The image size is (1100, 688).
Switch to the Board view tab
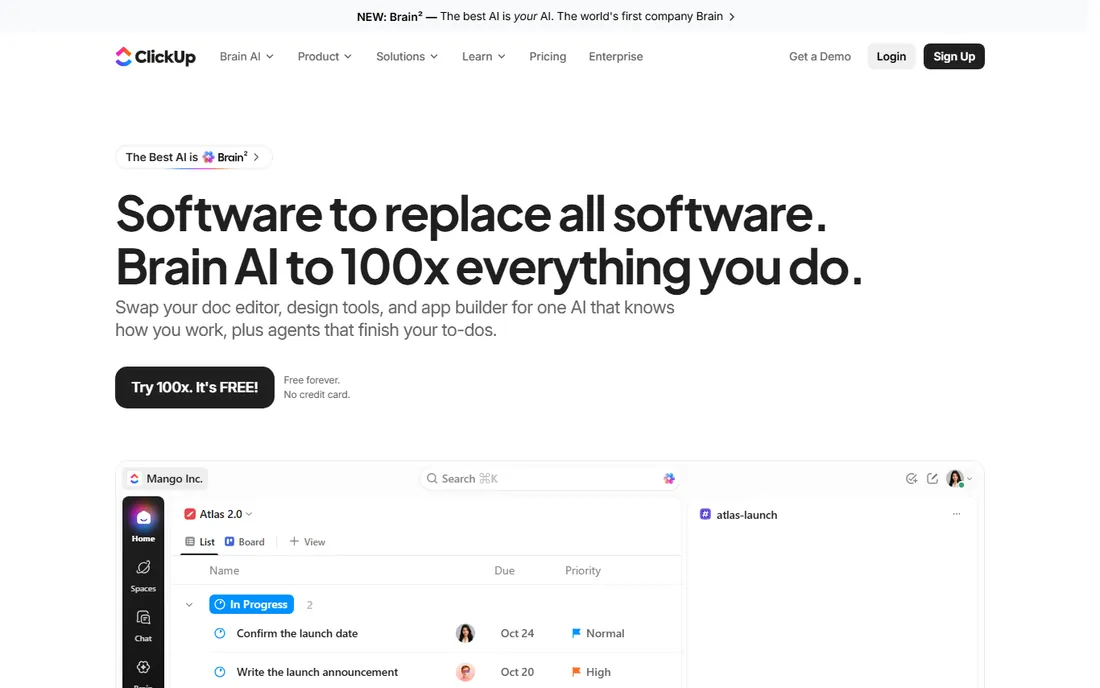[x=245, y=541]
